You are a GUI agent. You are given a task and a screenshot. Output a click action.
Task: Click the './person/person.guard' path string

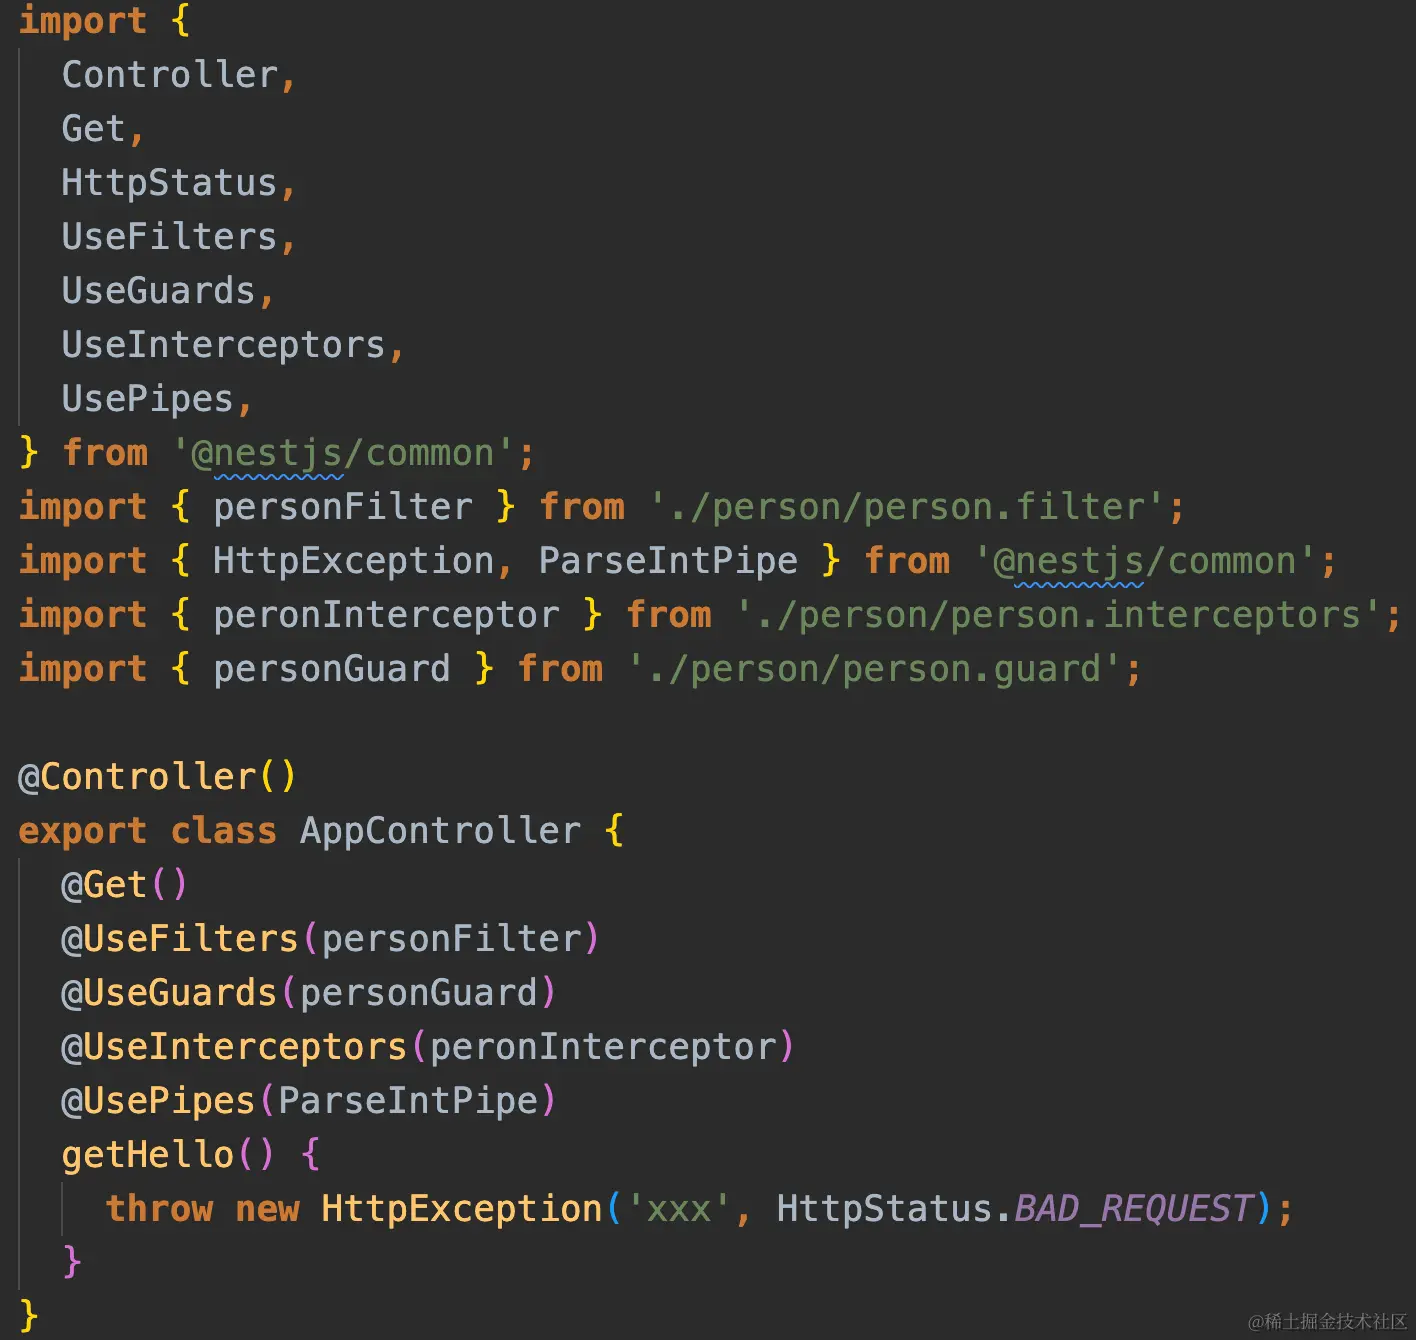point(875,669)
